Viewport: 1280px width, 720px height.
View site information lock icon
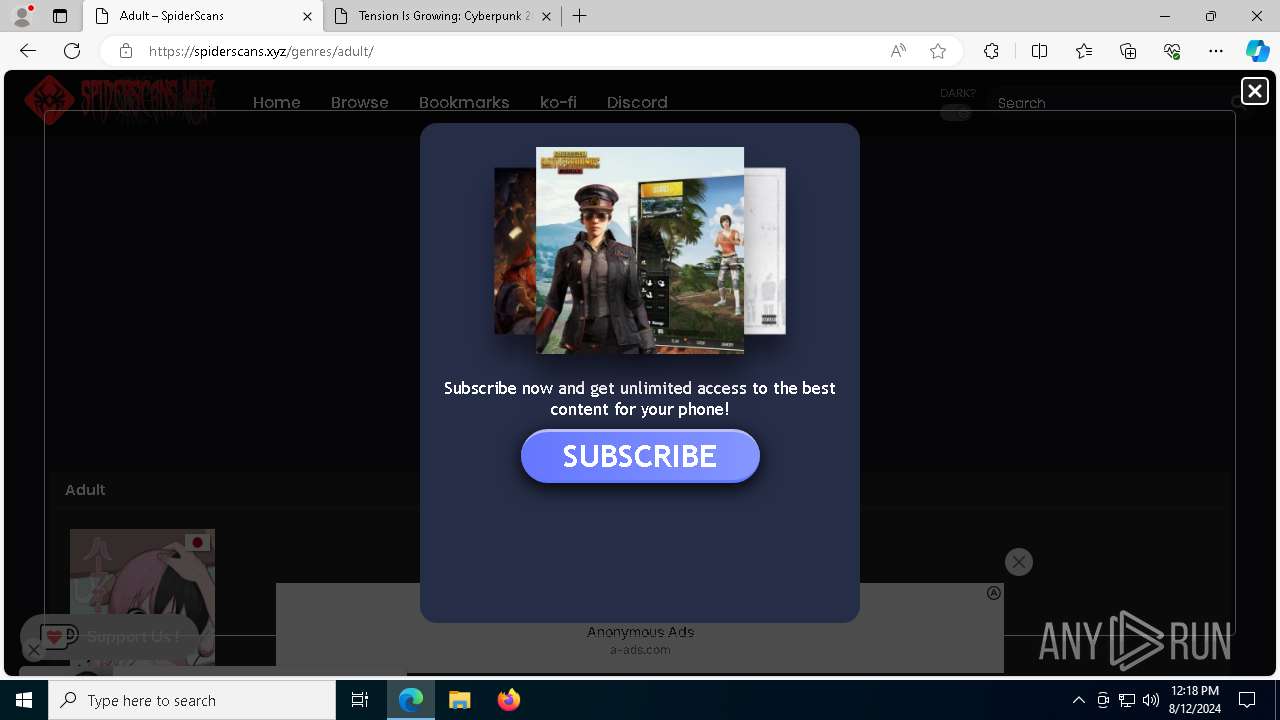[x=126, y=51]
